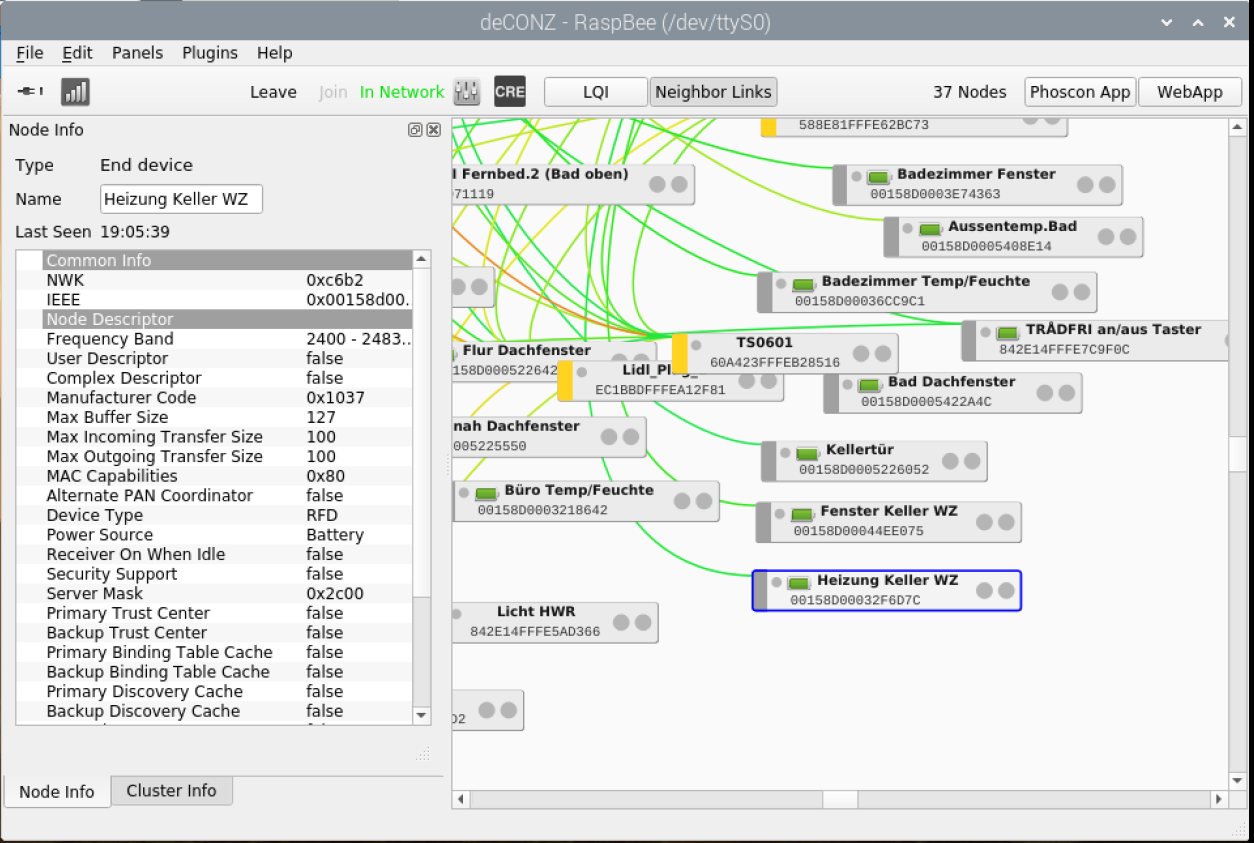Click the Leave network button
Screen dimensions: 1254x843
pos(273,92)
